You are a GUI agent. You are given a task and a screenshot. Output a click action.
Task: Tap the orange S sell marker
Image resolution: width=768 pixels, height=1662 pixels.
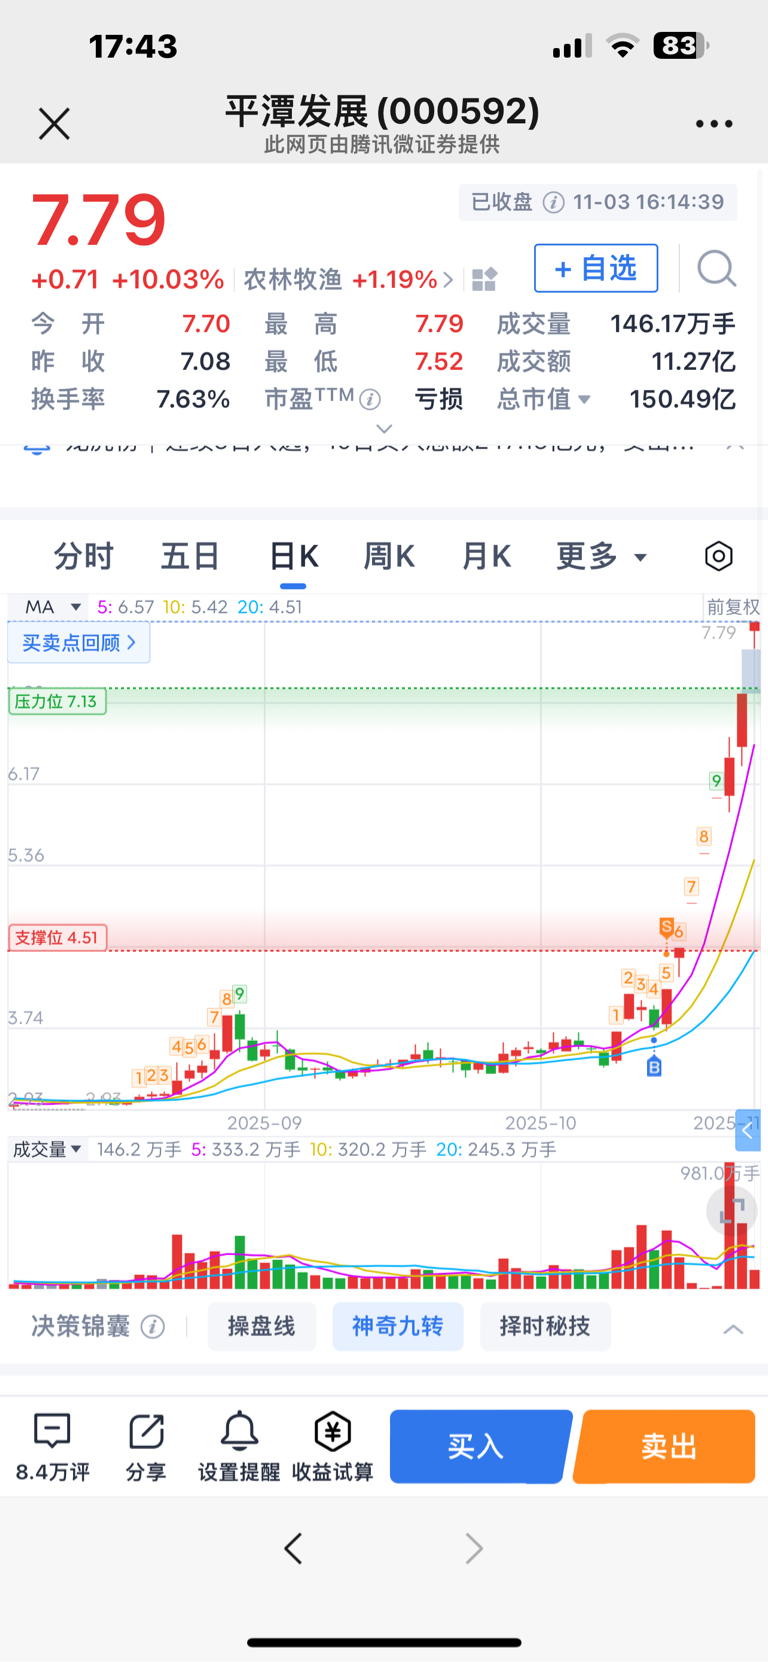click(666, 927)
